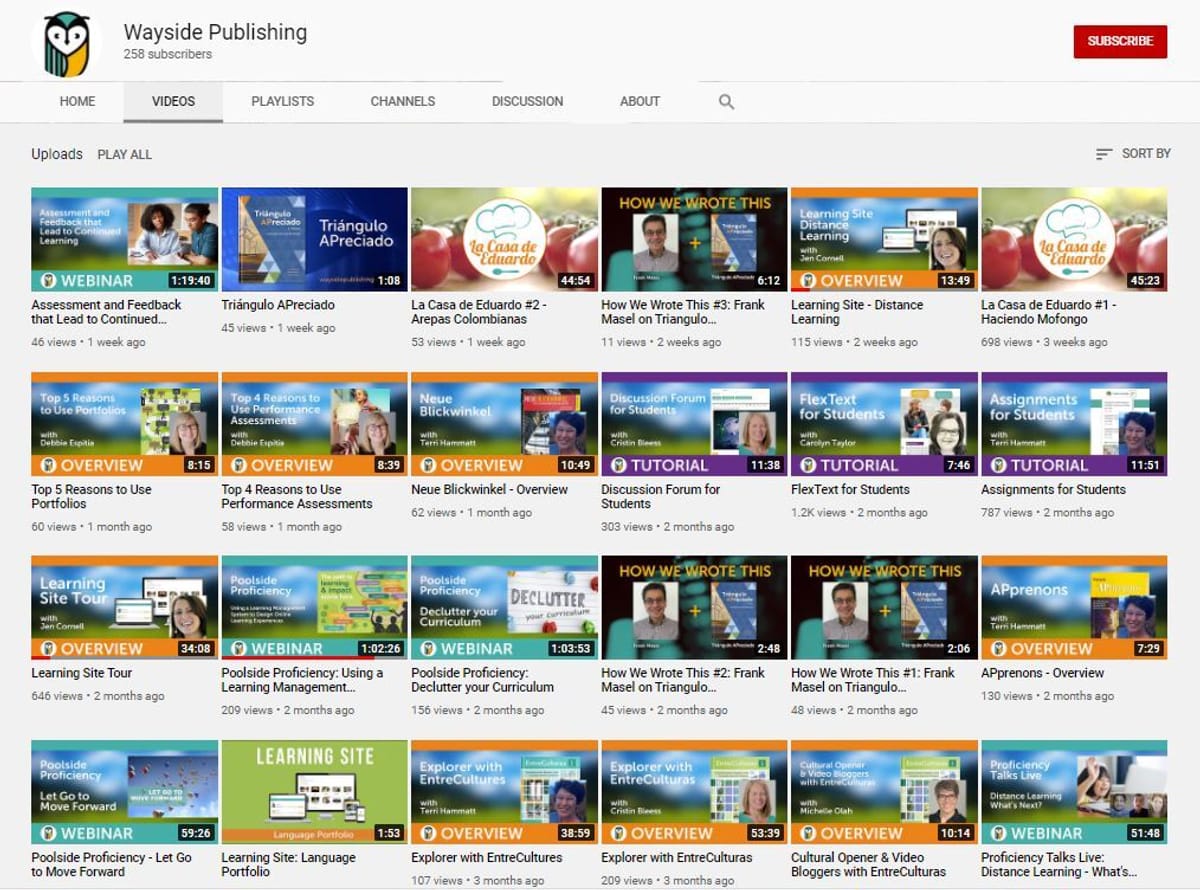The width and height of the screenshot is (1200, 890).
Task: Click 'Poolside Proficiency: Declutter your Curriculum' title
Action: pos(482,680)
